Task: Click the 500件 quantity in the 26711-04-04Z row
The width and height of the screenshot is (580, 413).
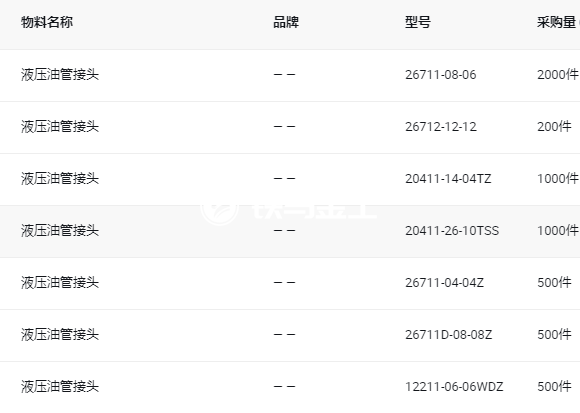Action: [x=554, y=283]
